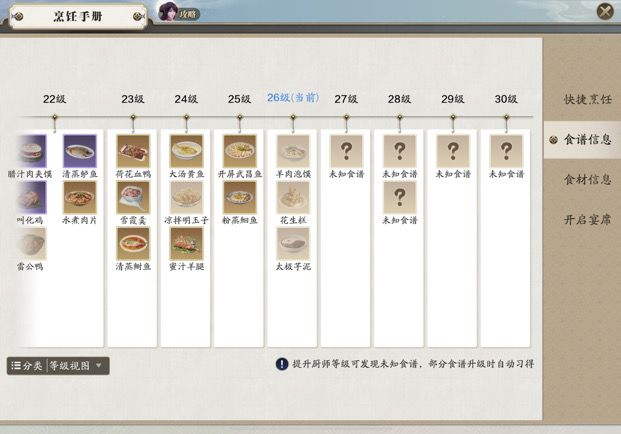The image size is (621, 434).
Task: Select the 雷公鸭 dish icon
Action: coord(31,244)
